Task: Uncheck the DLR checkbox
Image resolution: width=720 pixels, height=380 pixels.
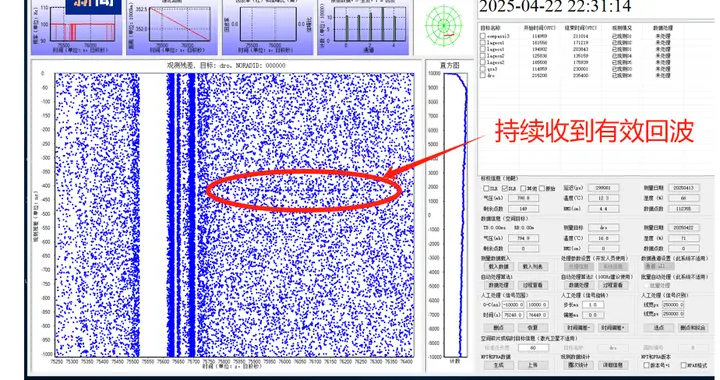Action: 505,189
